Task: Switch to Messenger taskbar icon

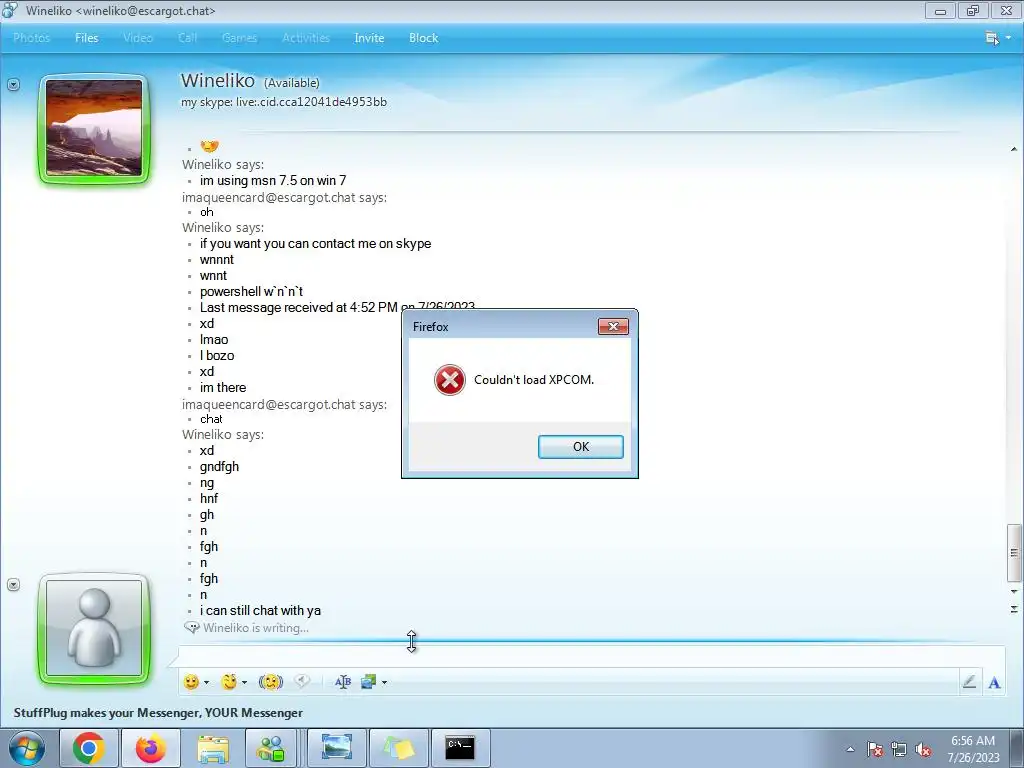Action: point(270,748)
